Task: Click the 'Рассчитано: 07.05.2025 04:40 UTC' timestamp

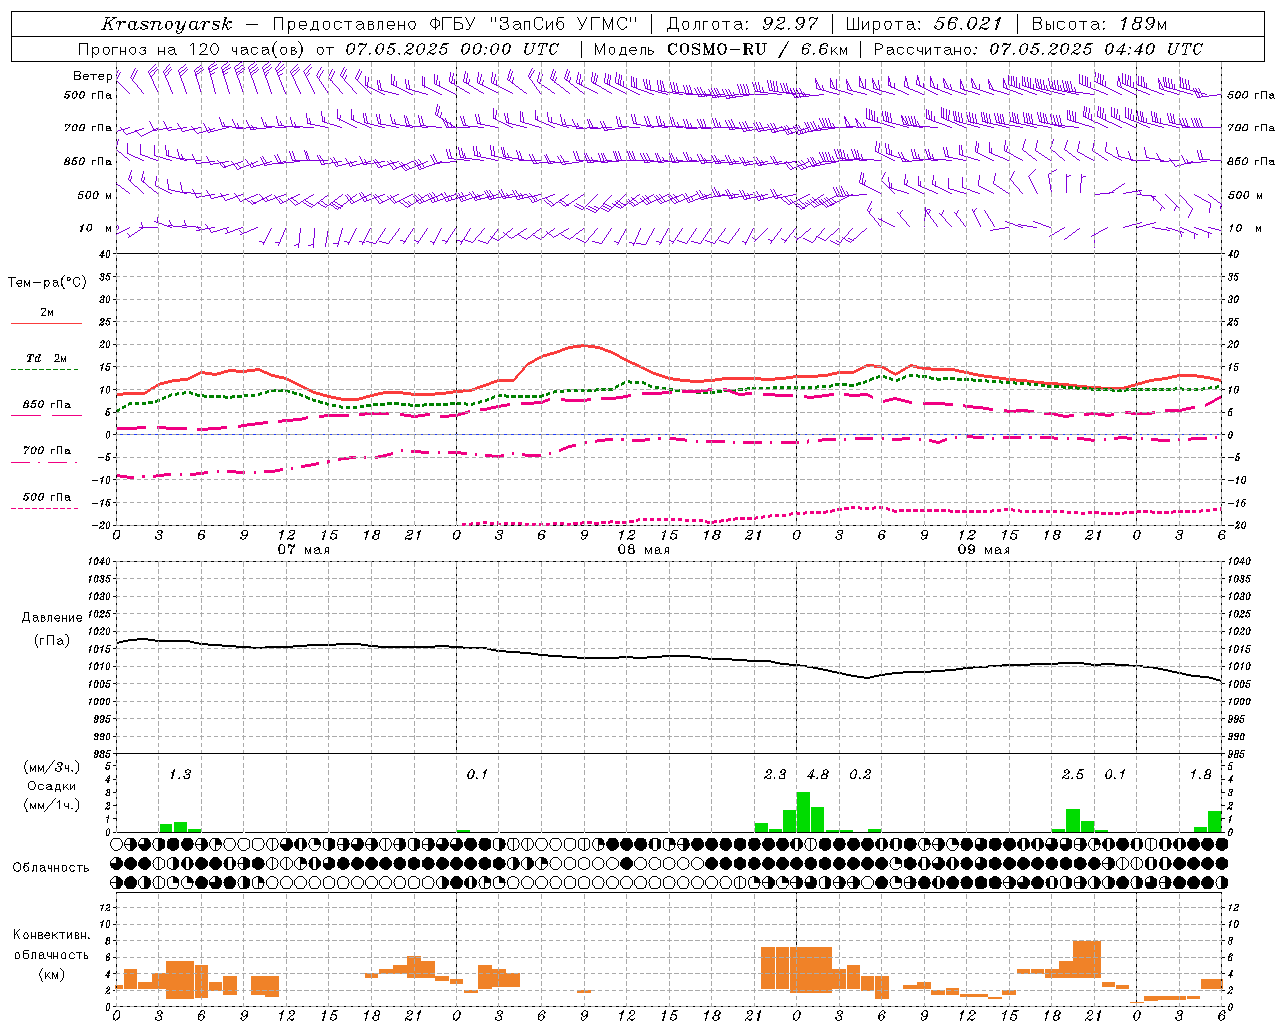Action: pos(1038,49)
